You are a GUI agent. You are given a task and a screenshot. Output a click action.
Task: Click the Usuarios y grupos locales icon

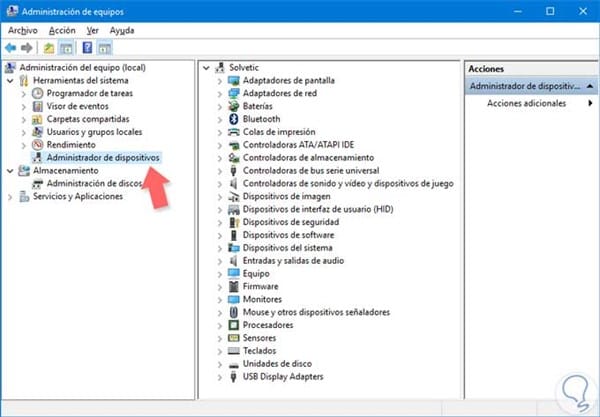pyautogui.click(x=38, y=132)
